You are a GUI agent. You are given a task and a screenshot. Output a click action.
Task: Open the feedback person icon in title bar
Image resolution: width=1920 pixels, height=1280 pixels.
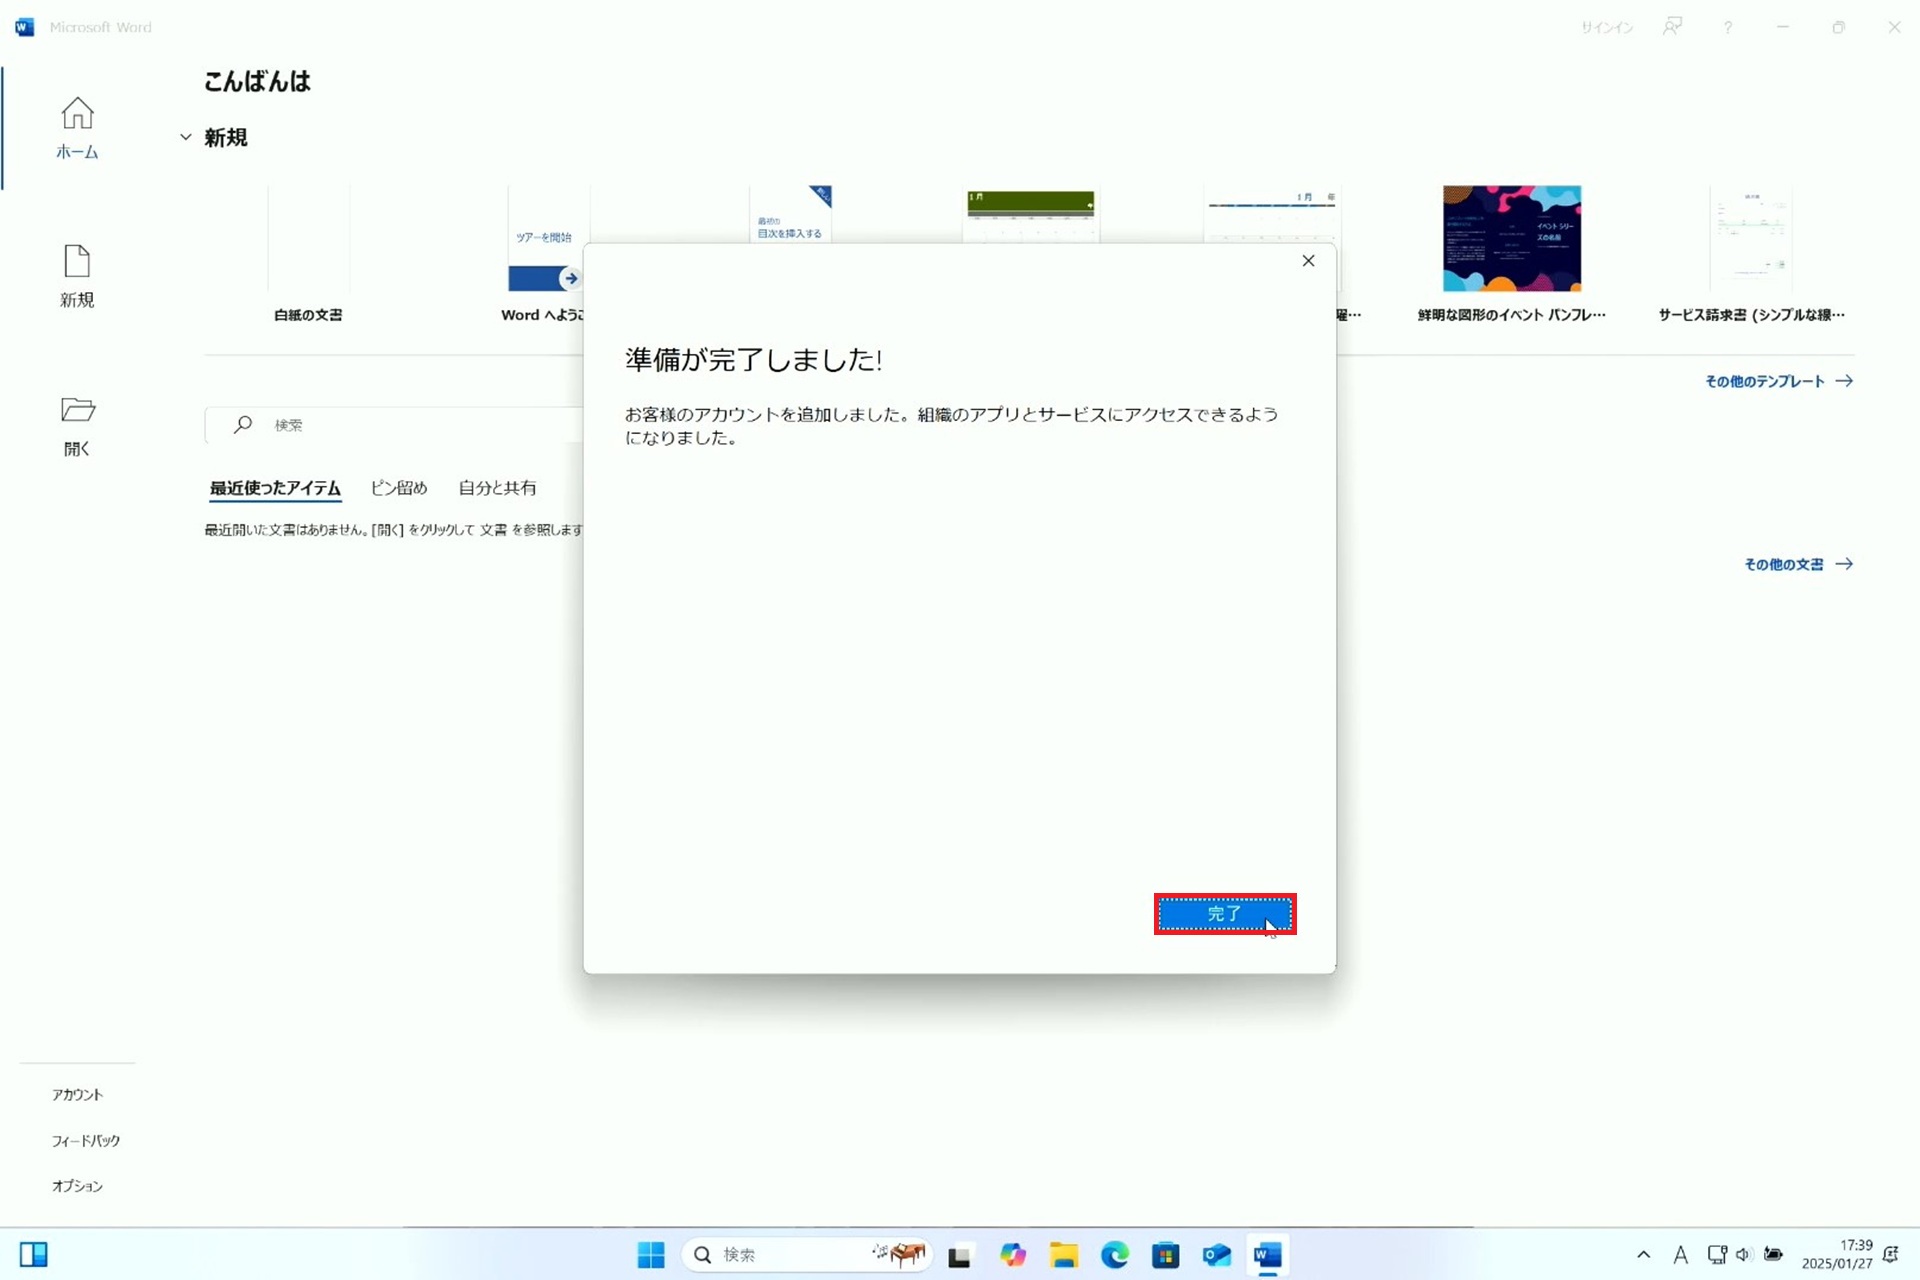[1672, 27]
